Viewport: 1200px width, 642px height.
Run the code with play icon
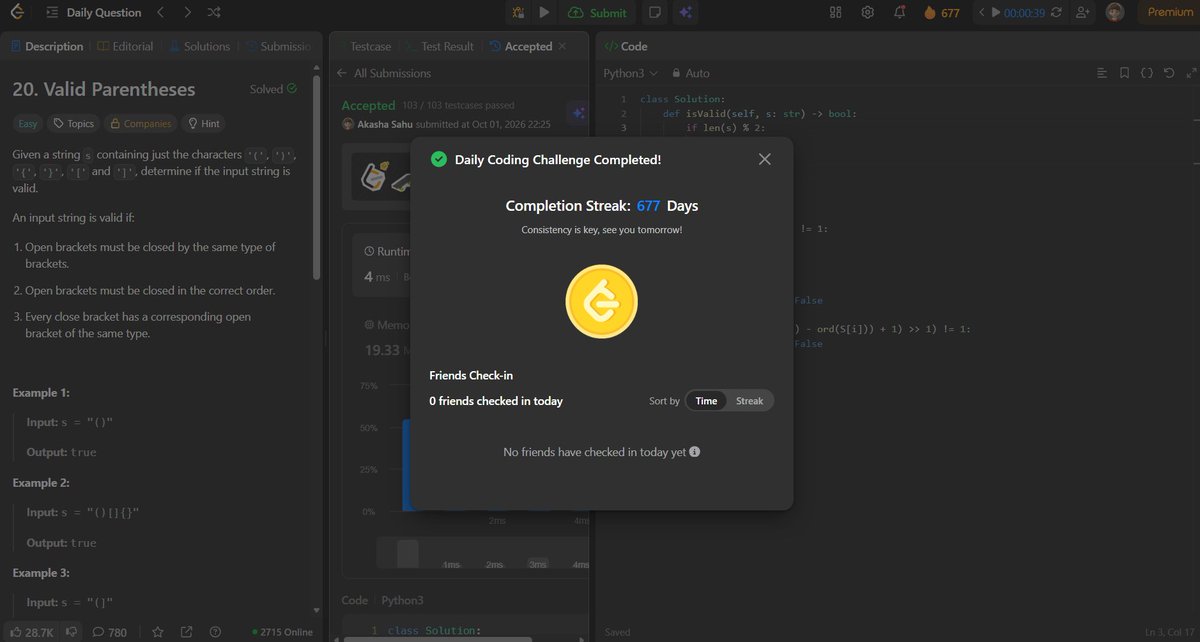tap(544, 13)
